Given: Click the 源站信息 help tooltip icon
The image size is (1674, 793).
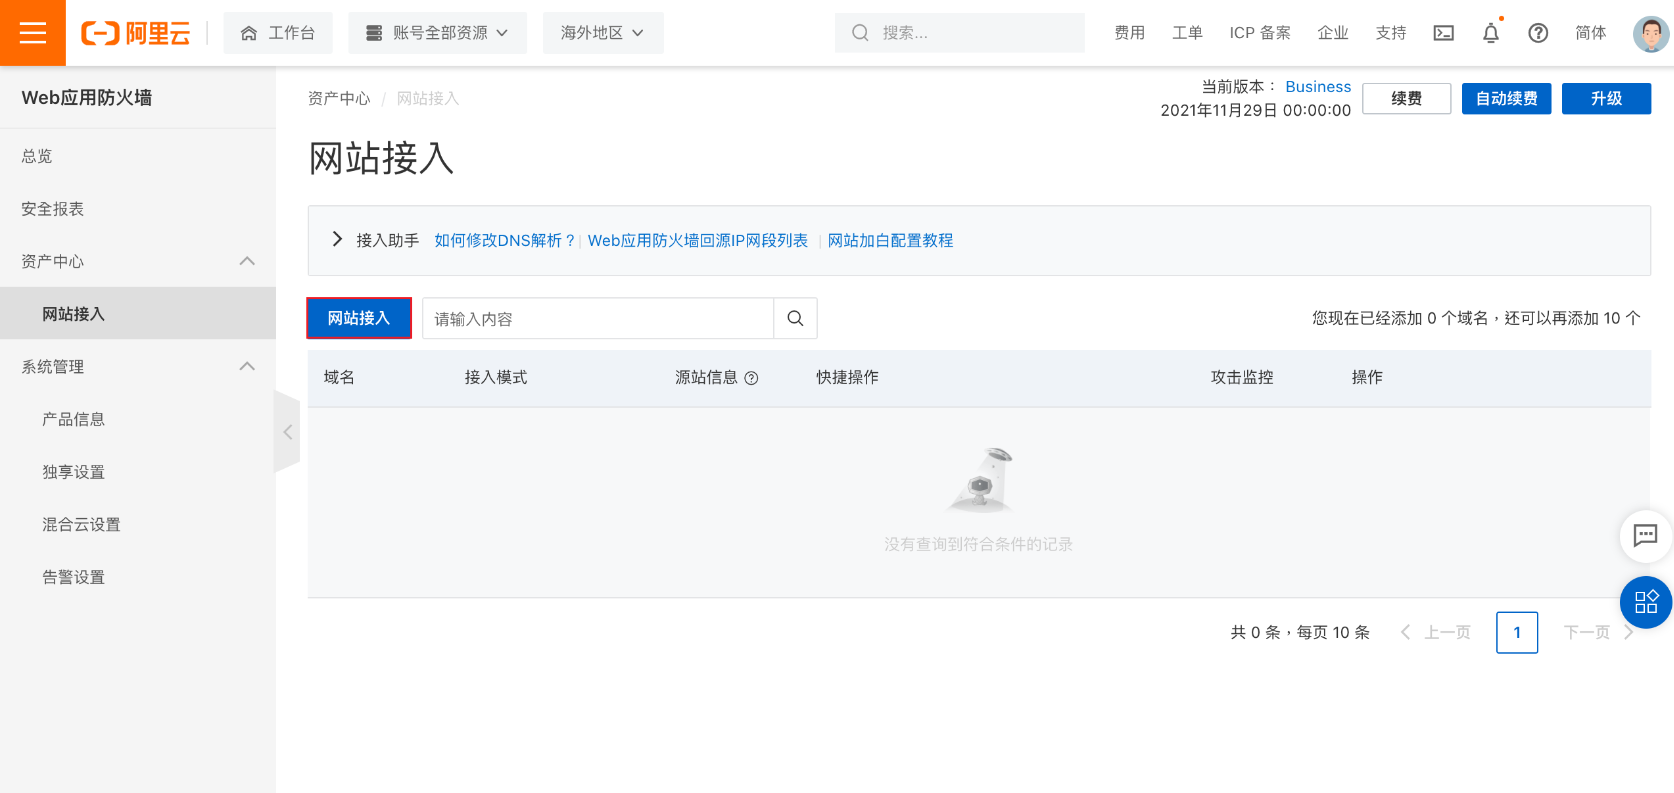Looking at the screenshot, I should (752, 378).
